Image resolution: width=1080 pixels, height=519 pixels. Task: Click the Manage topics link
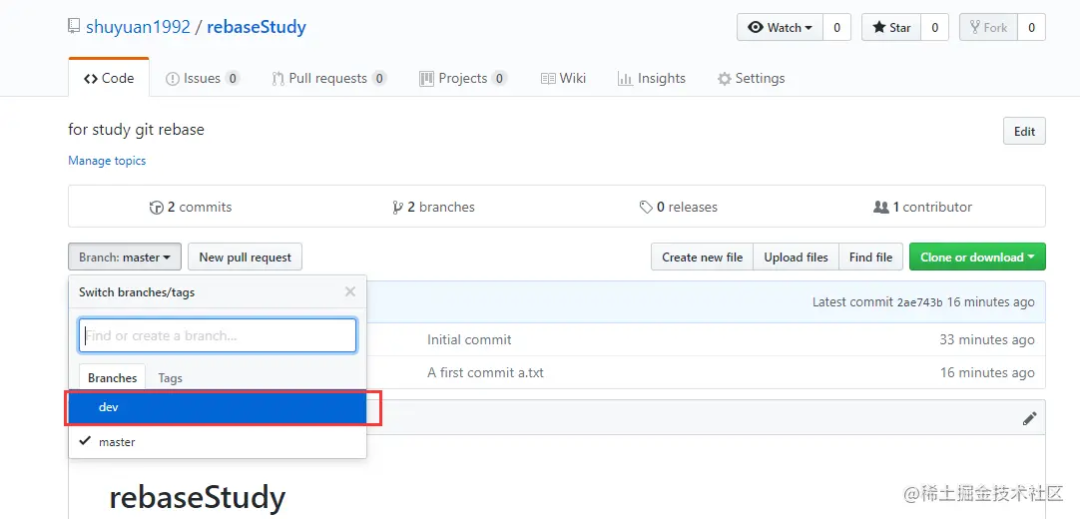(x=107, y=160)
